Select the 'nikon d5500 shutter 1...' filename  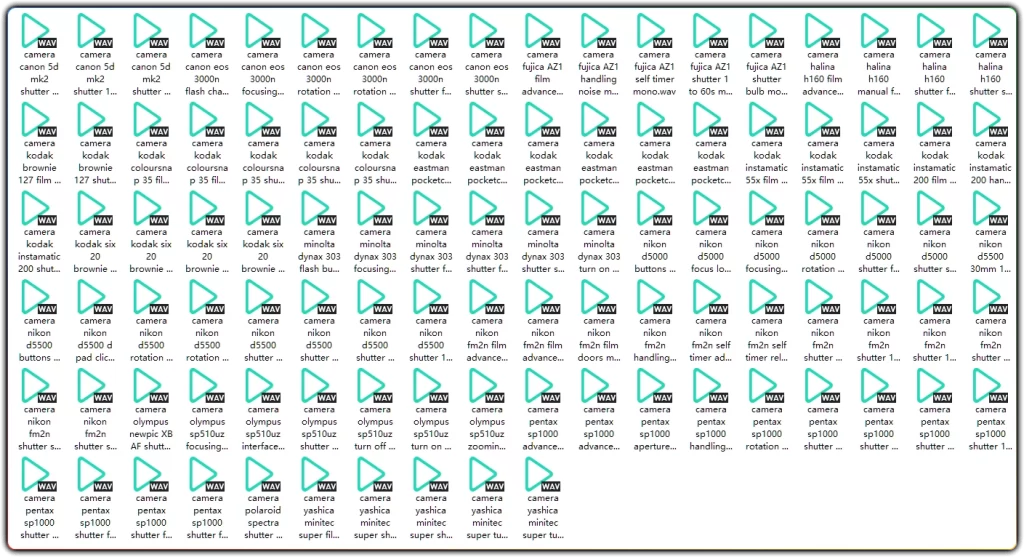pos(430,340)
